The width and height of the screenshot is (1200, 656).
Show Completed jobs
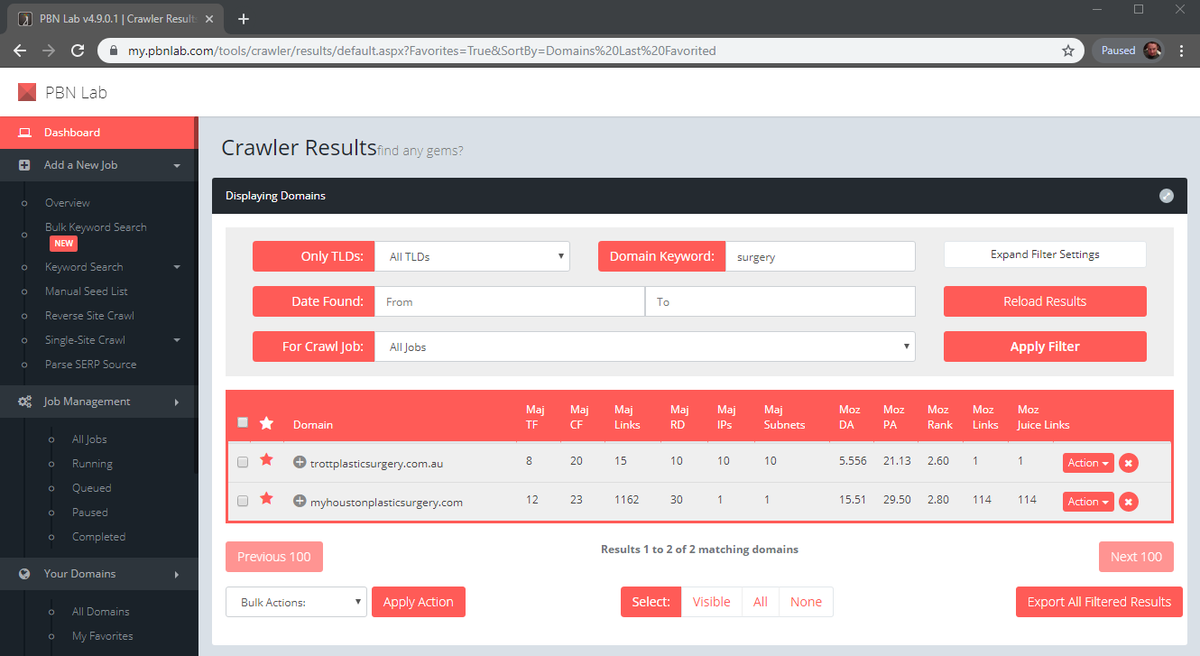coord(99,537)
